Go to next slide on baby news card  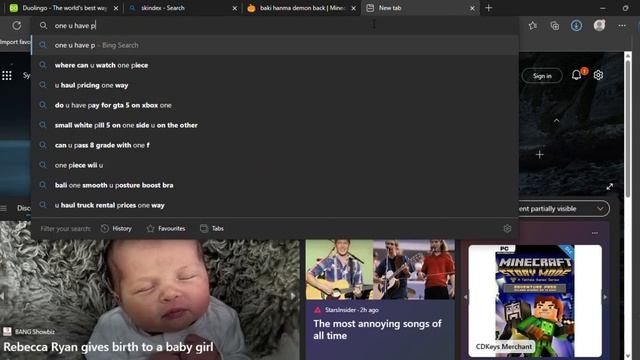point(293,296)
